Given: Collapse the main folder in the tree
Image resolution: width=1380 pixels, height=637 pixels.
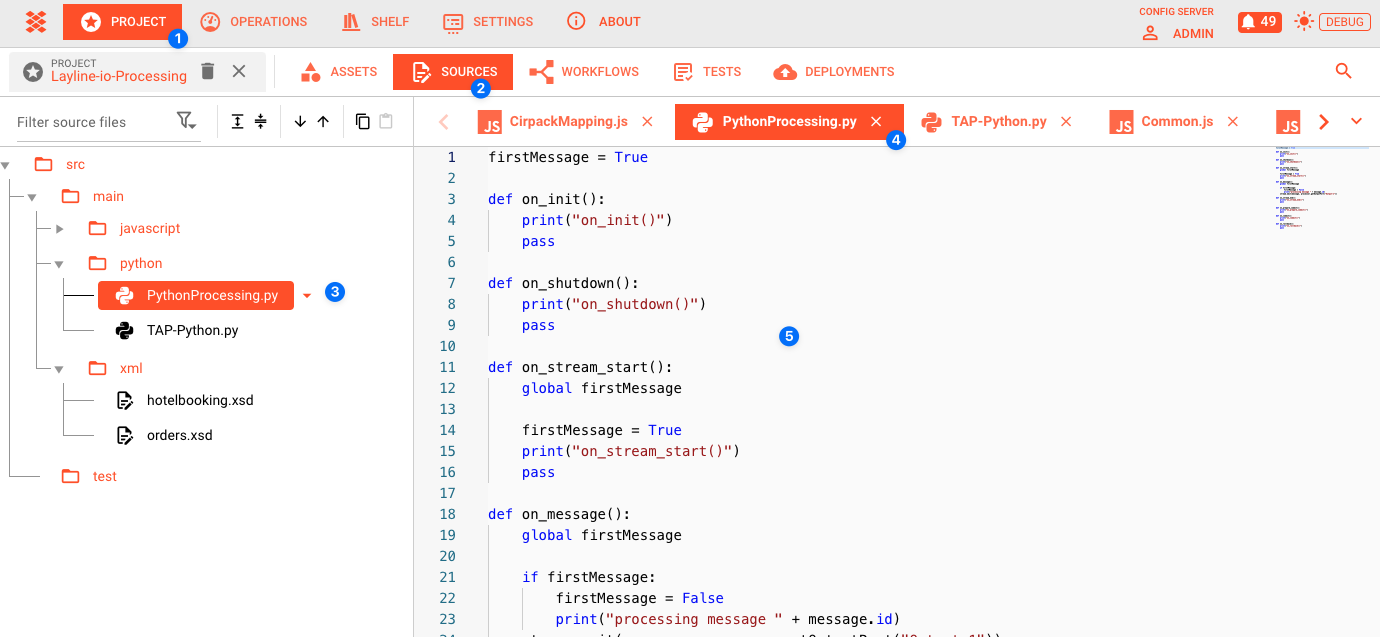Looking at the screenshot, I should [x=32, y=196].
